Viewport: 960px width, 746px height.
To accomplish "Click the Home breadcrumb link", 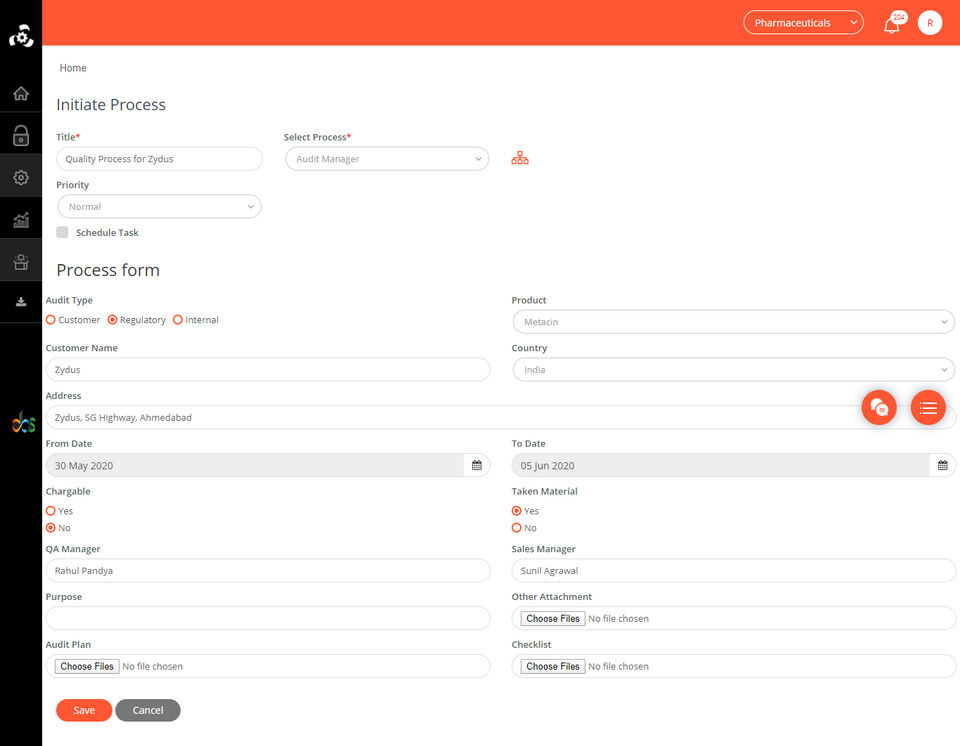I will click(x=73, y=68).
